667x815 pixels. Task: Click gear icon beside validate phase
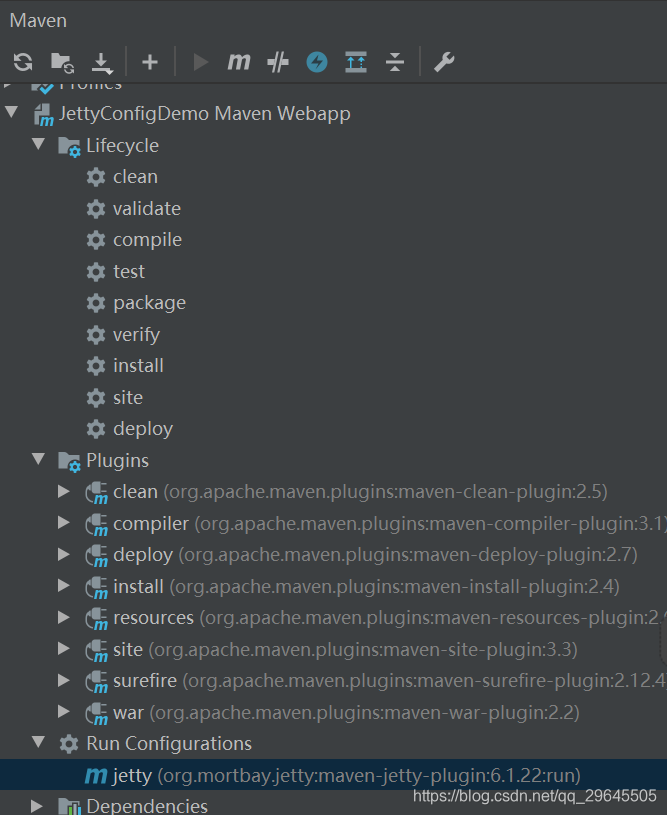[96, 209]
